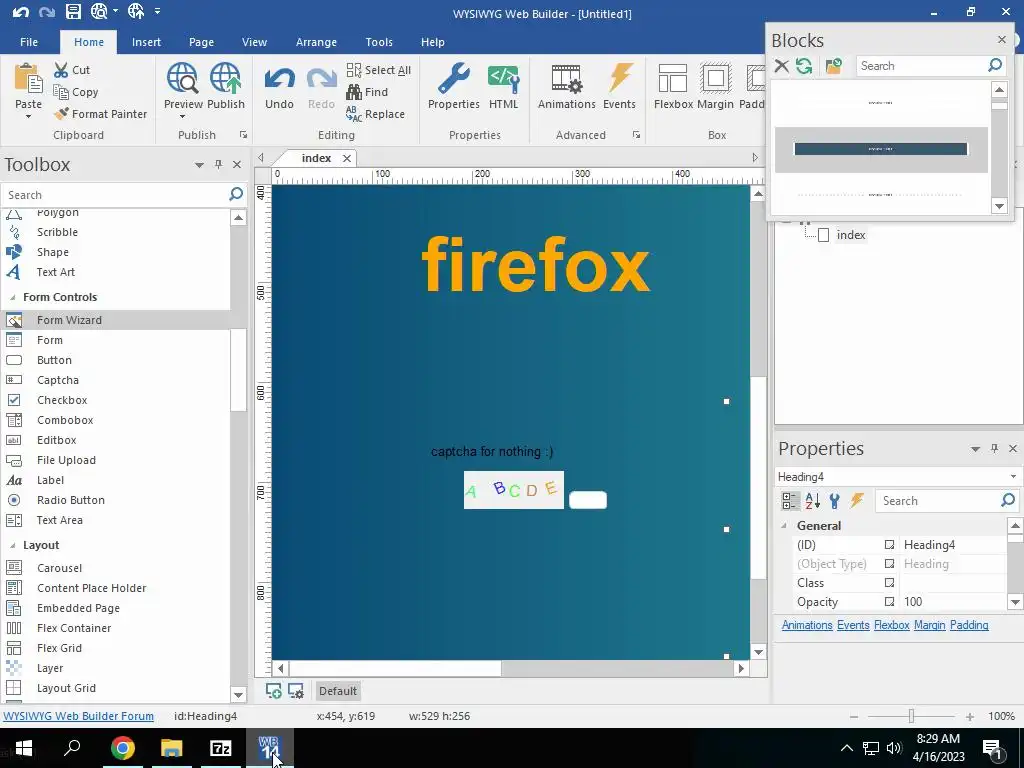Switch to the Insert ribbon tab

tap(146, 42)
